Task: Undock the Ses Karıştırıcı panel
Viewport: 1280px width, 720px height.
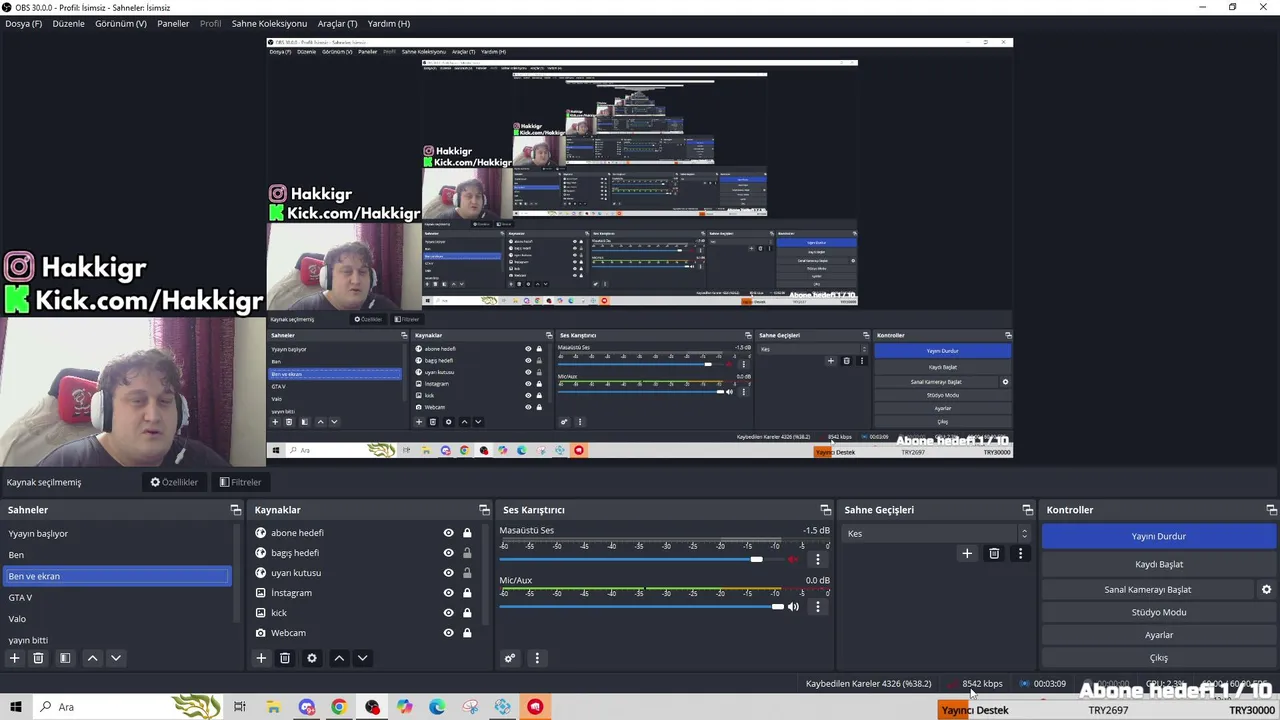Action: 826,510
